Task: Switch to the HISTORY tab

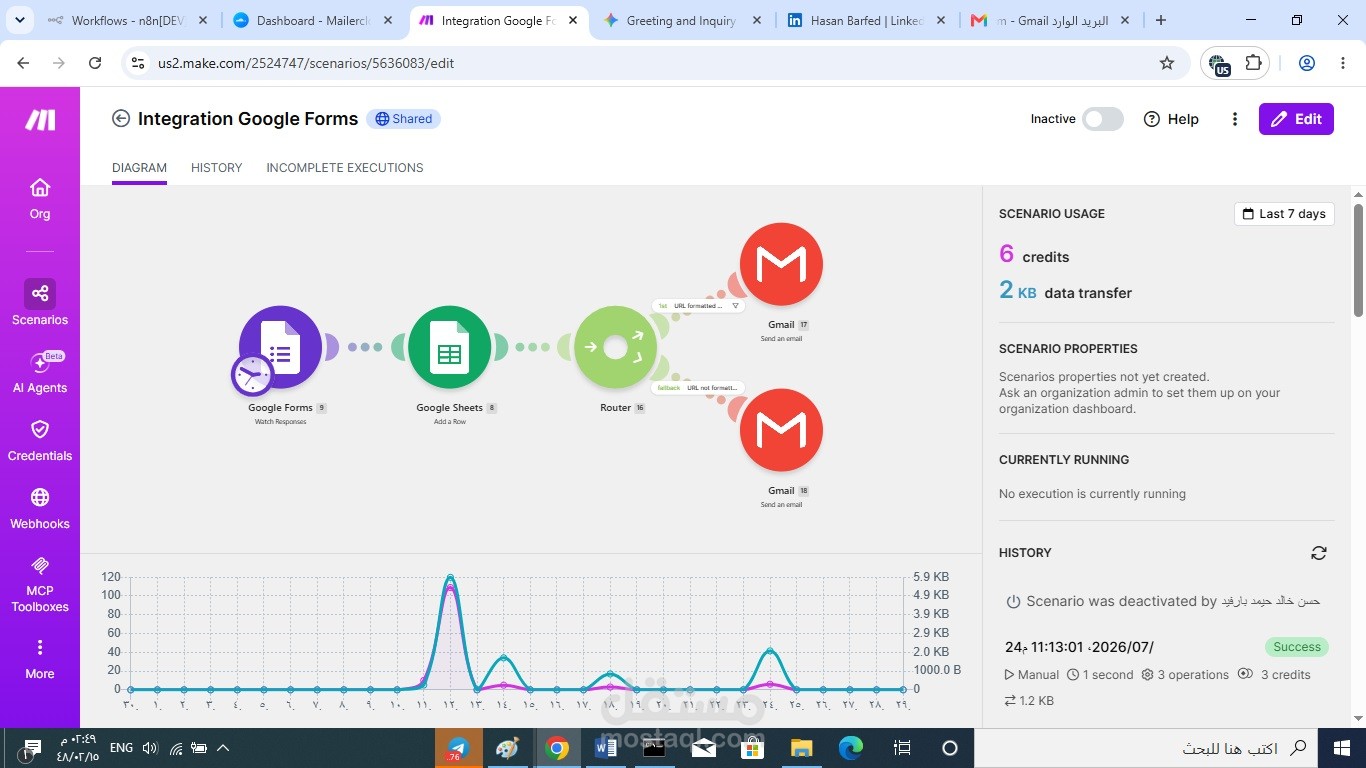Action: (x=217, y=168)
